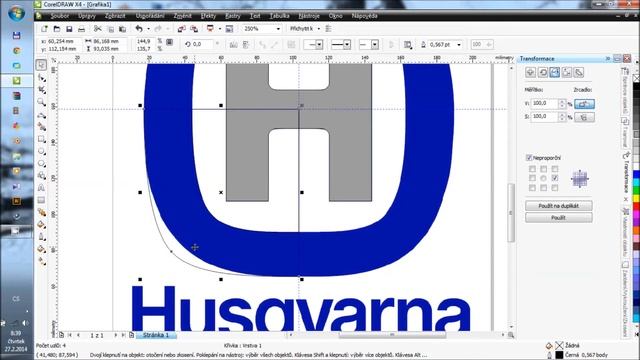This screenshot has height=360, width=640.
Task: Select the Fill bucket tool
Action: click(x=41, y=249)
